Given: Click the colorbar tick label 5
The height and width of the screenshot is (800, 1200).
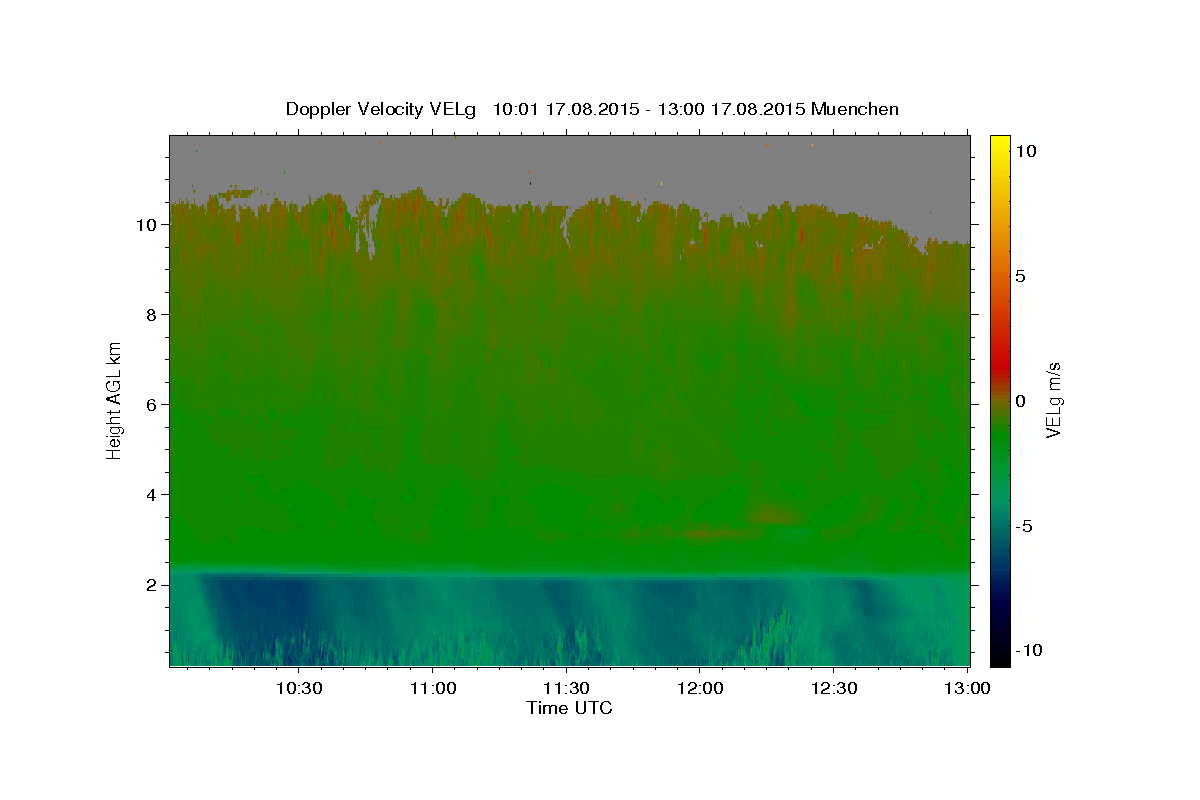Looking at the screenshot, I should pos(1020,276).
